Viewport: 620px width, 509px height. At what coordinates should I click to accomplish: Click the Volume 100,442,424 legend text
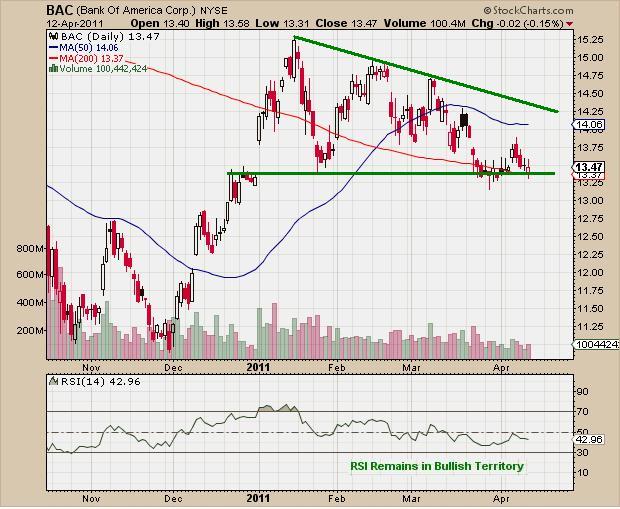[103, 69]
